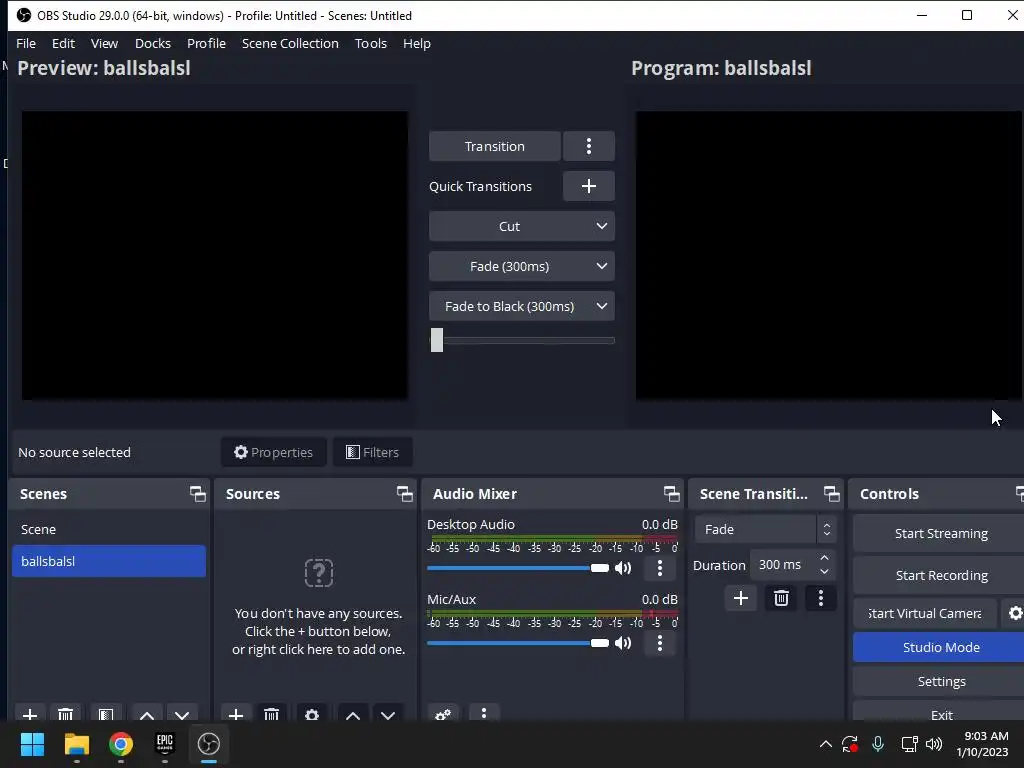Open Audio Mixer toolbar three-dot menu

[484, 713]
